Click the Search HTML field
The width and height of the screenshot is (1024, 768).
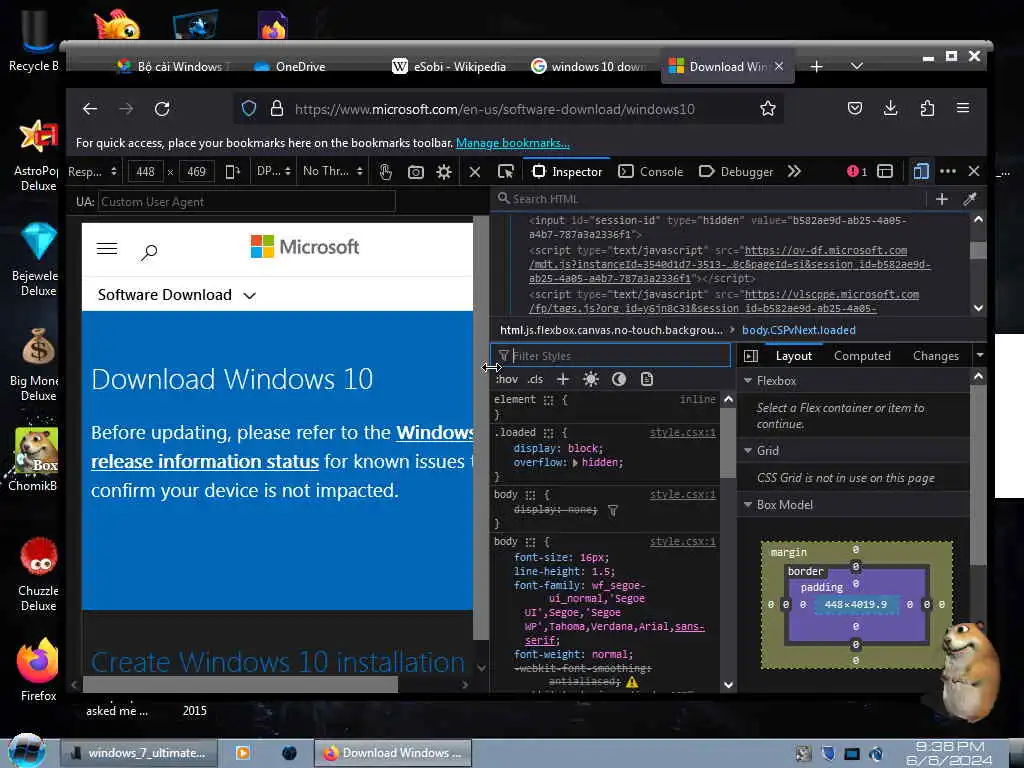(x=711, y=199)
